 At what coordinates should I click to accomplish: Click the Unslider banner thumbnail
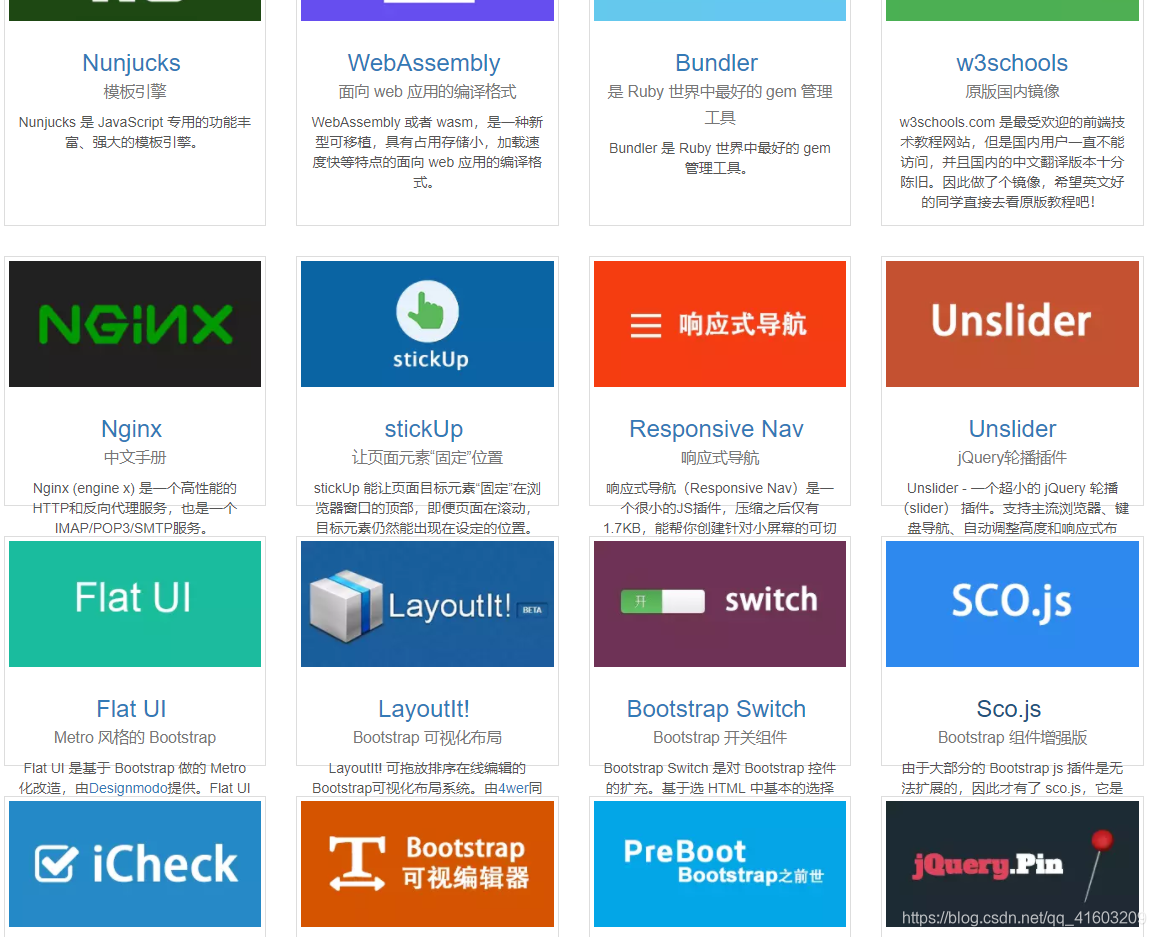point(1012,324)
